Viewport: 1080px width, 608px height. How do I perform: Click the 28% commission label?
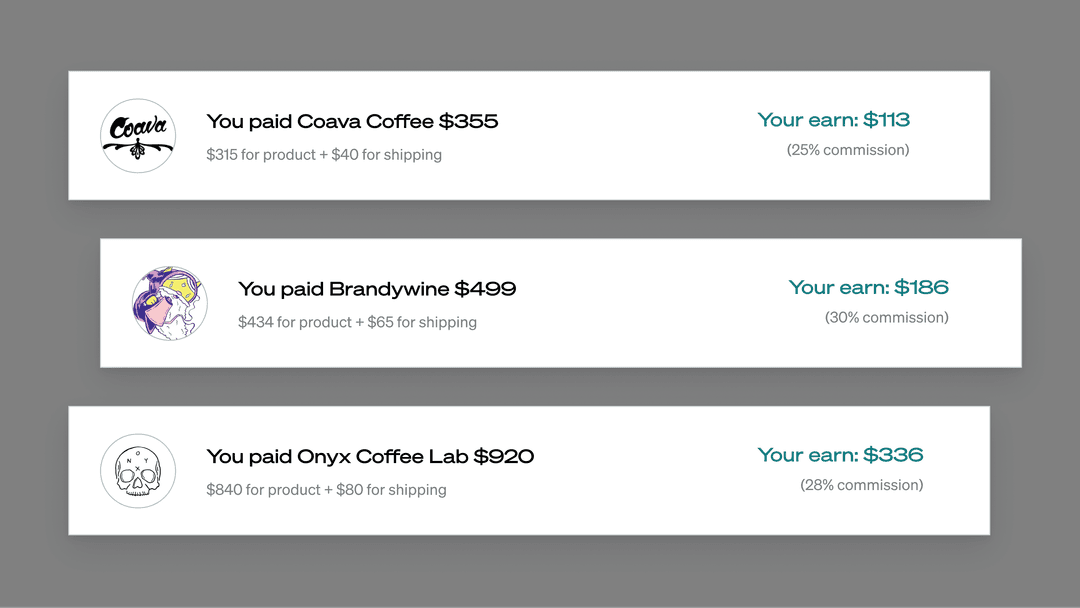[x=862, y=485]
